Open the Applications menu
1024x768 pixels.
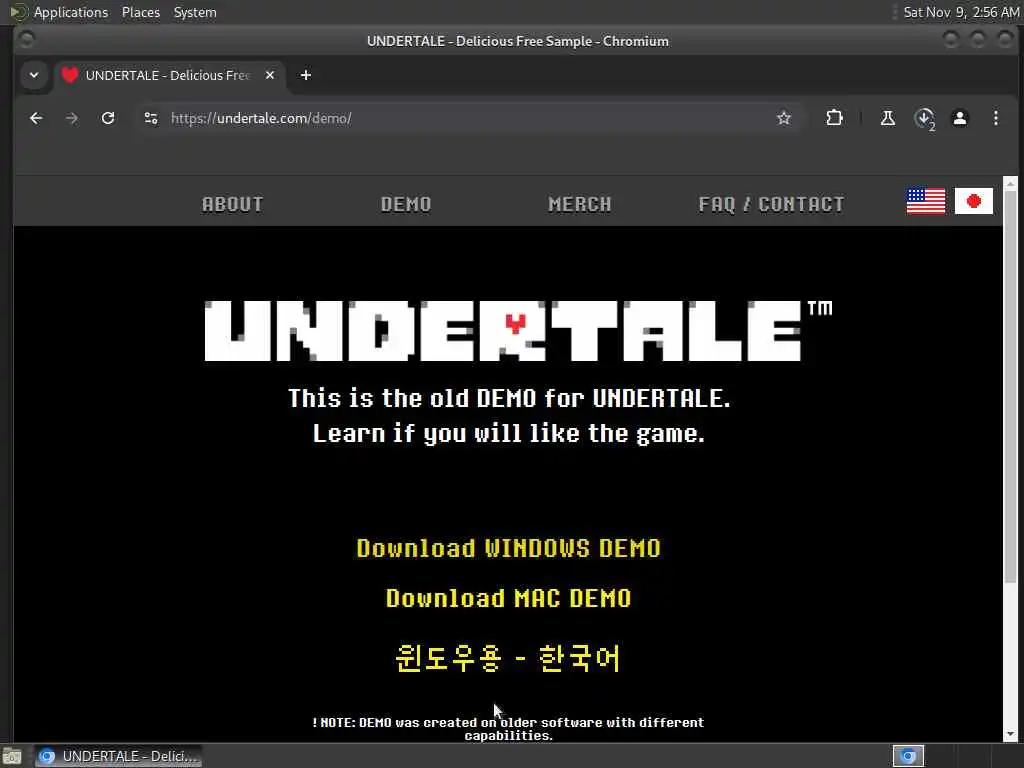(x=71, y=12)
